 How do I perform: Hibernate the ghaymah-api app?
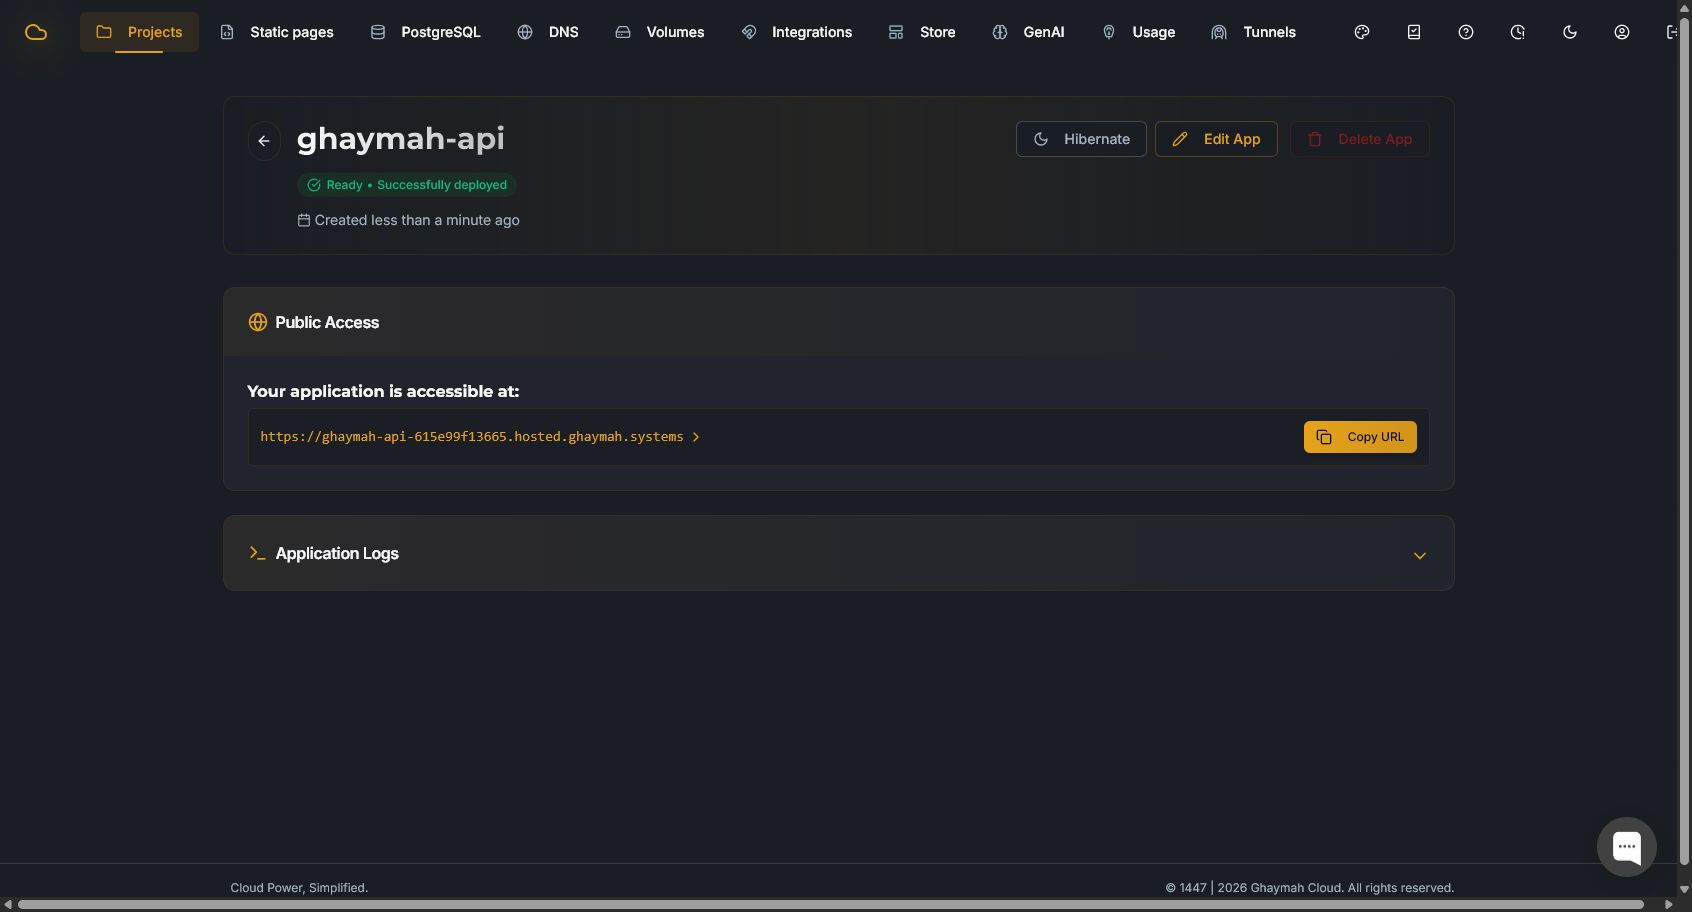1081,139
